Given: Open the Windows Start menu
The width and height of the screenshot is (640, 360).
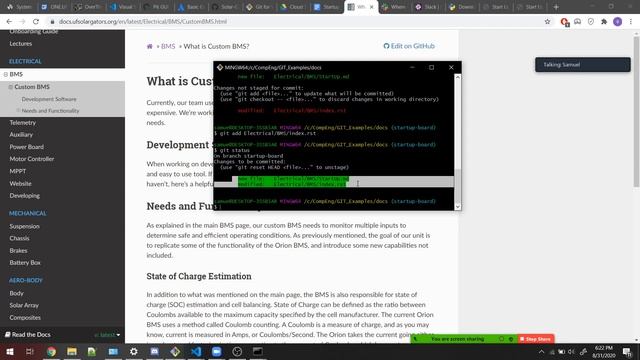Looking at the screenshot, I should click(9, 351).
